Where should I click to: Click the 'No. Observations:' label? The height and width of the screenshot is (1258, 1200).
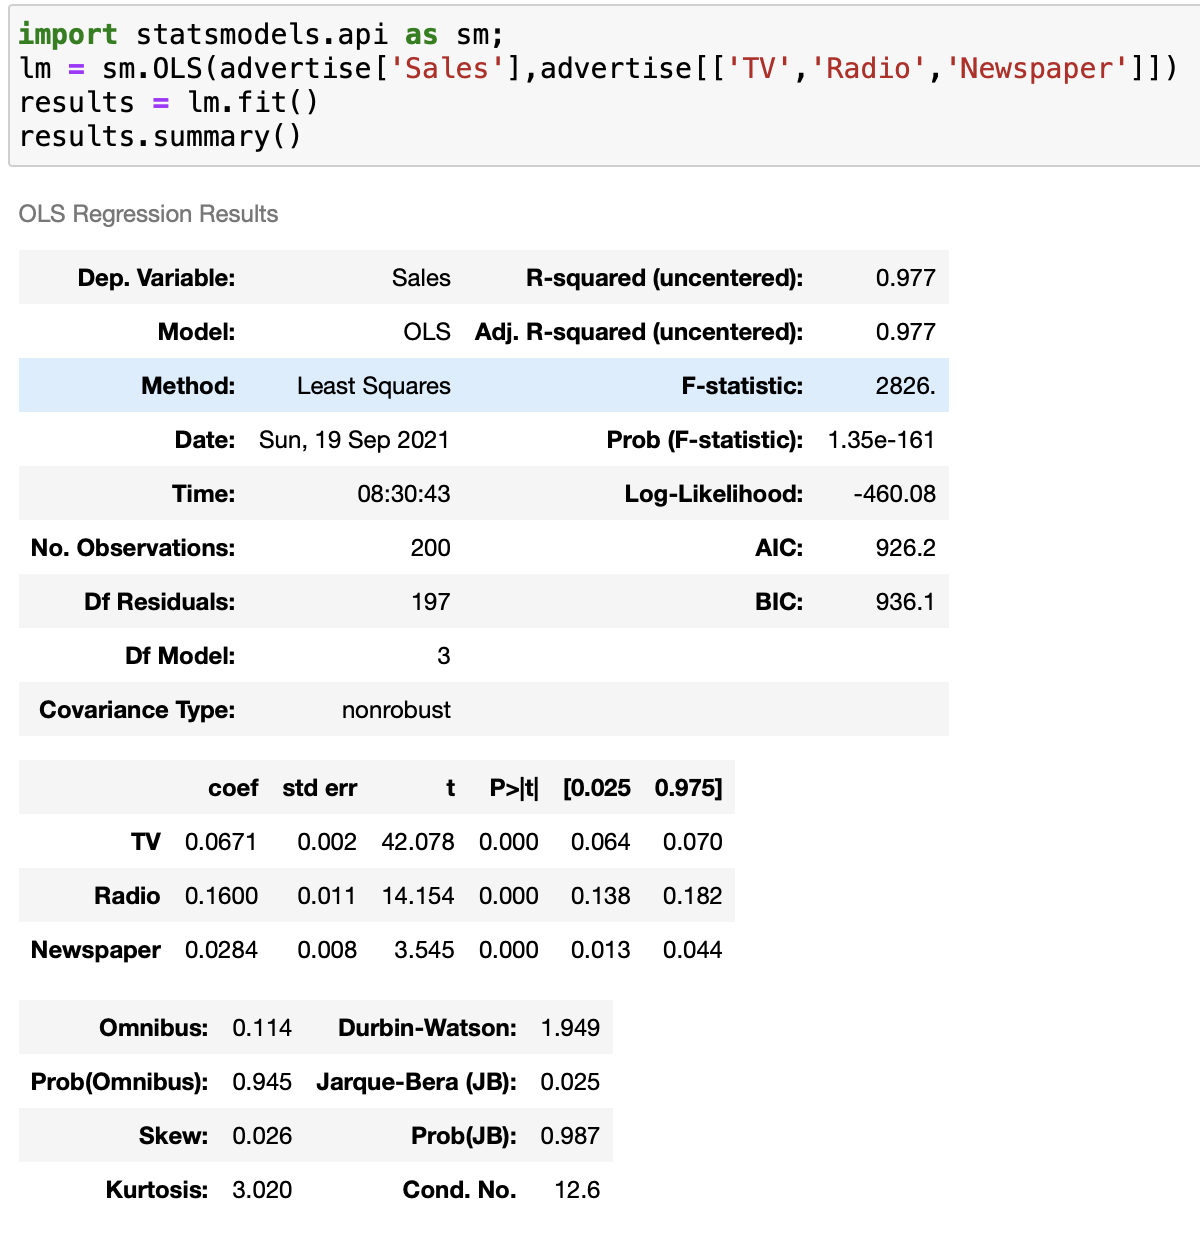tap(133, 548)
